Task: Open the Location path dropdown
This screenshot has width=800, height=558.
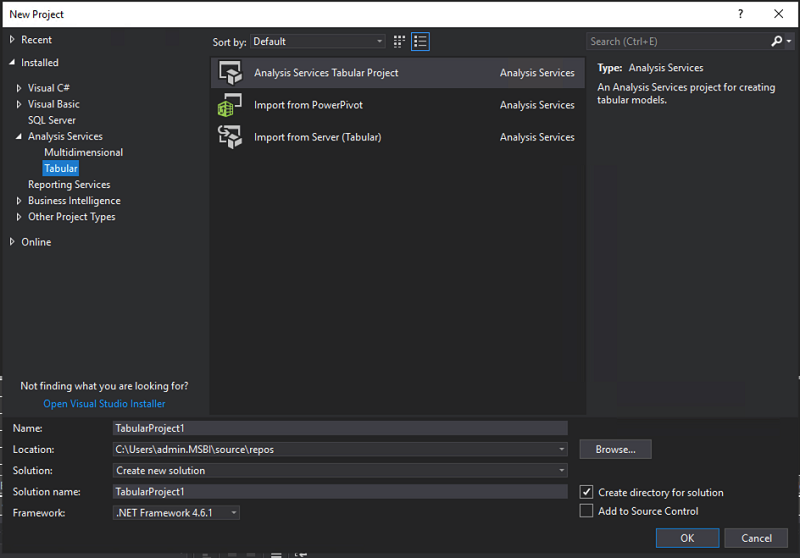Action: [561, 449]
